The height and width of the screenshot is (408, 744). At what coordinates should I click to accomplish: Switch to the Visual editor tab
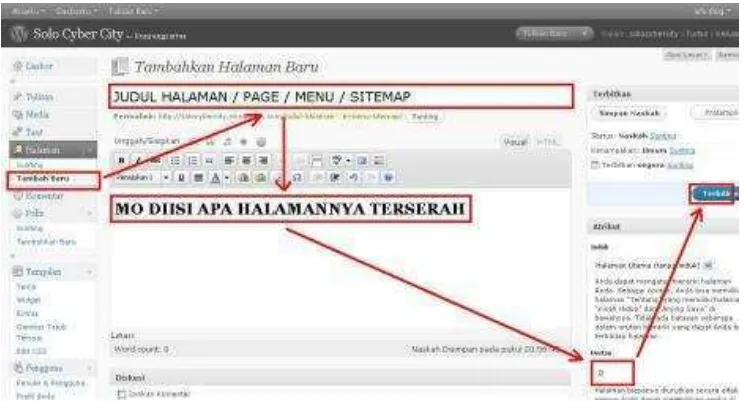515,142
